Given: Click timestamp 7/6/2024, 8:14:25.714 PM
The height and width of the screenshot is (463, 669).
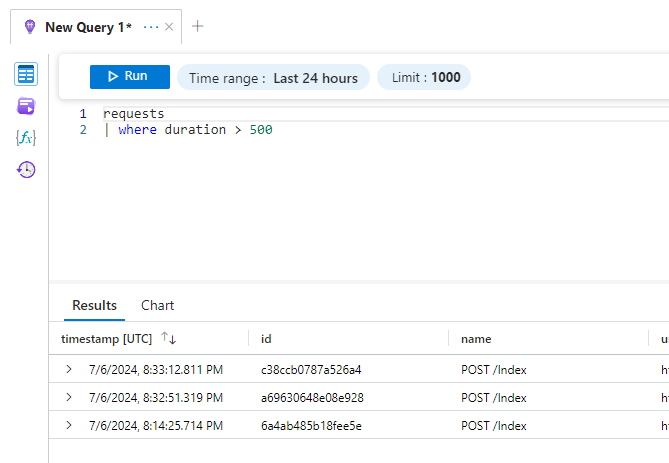Looking at the screenshot, I should click(x=156, y=425).
